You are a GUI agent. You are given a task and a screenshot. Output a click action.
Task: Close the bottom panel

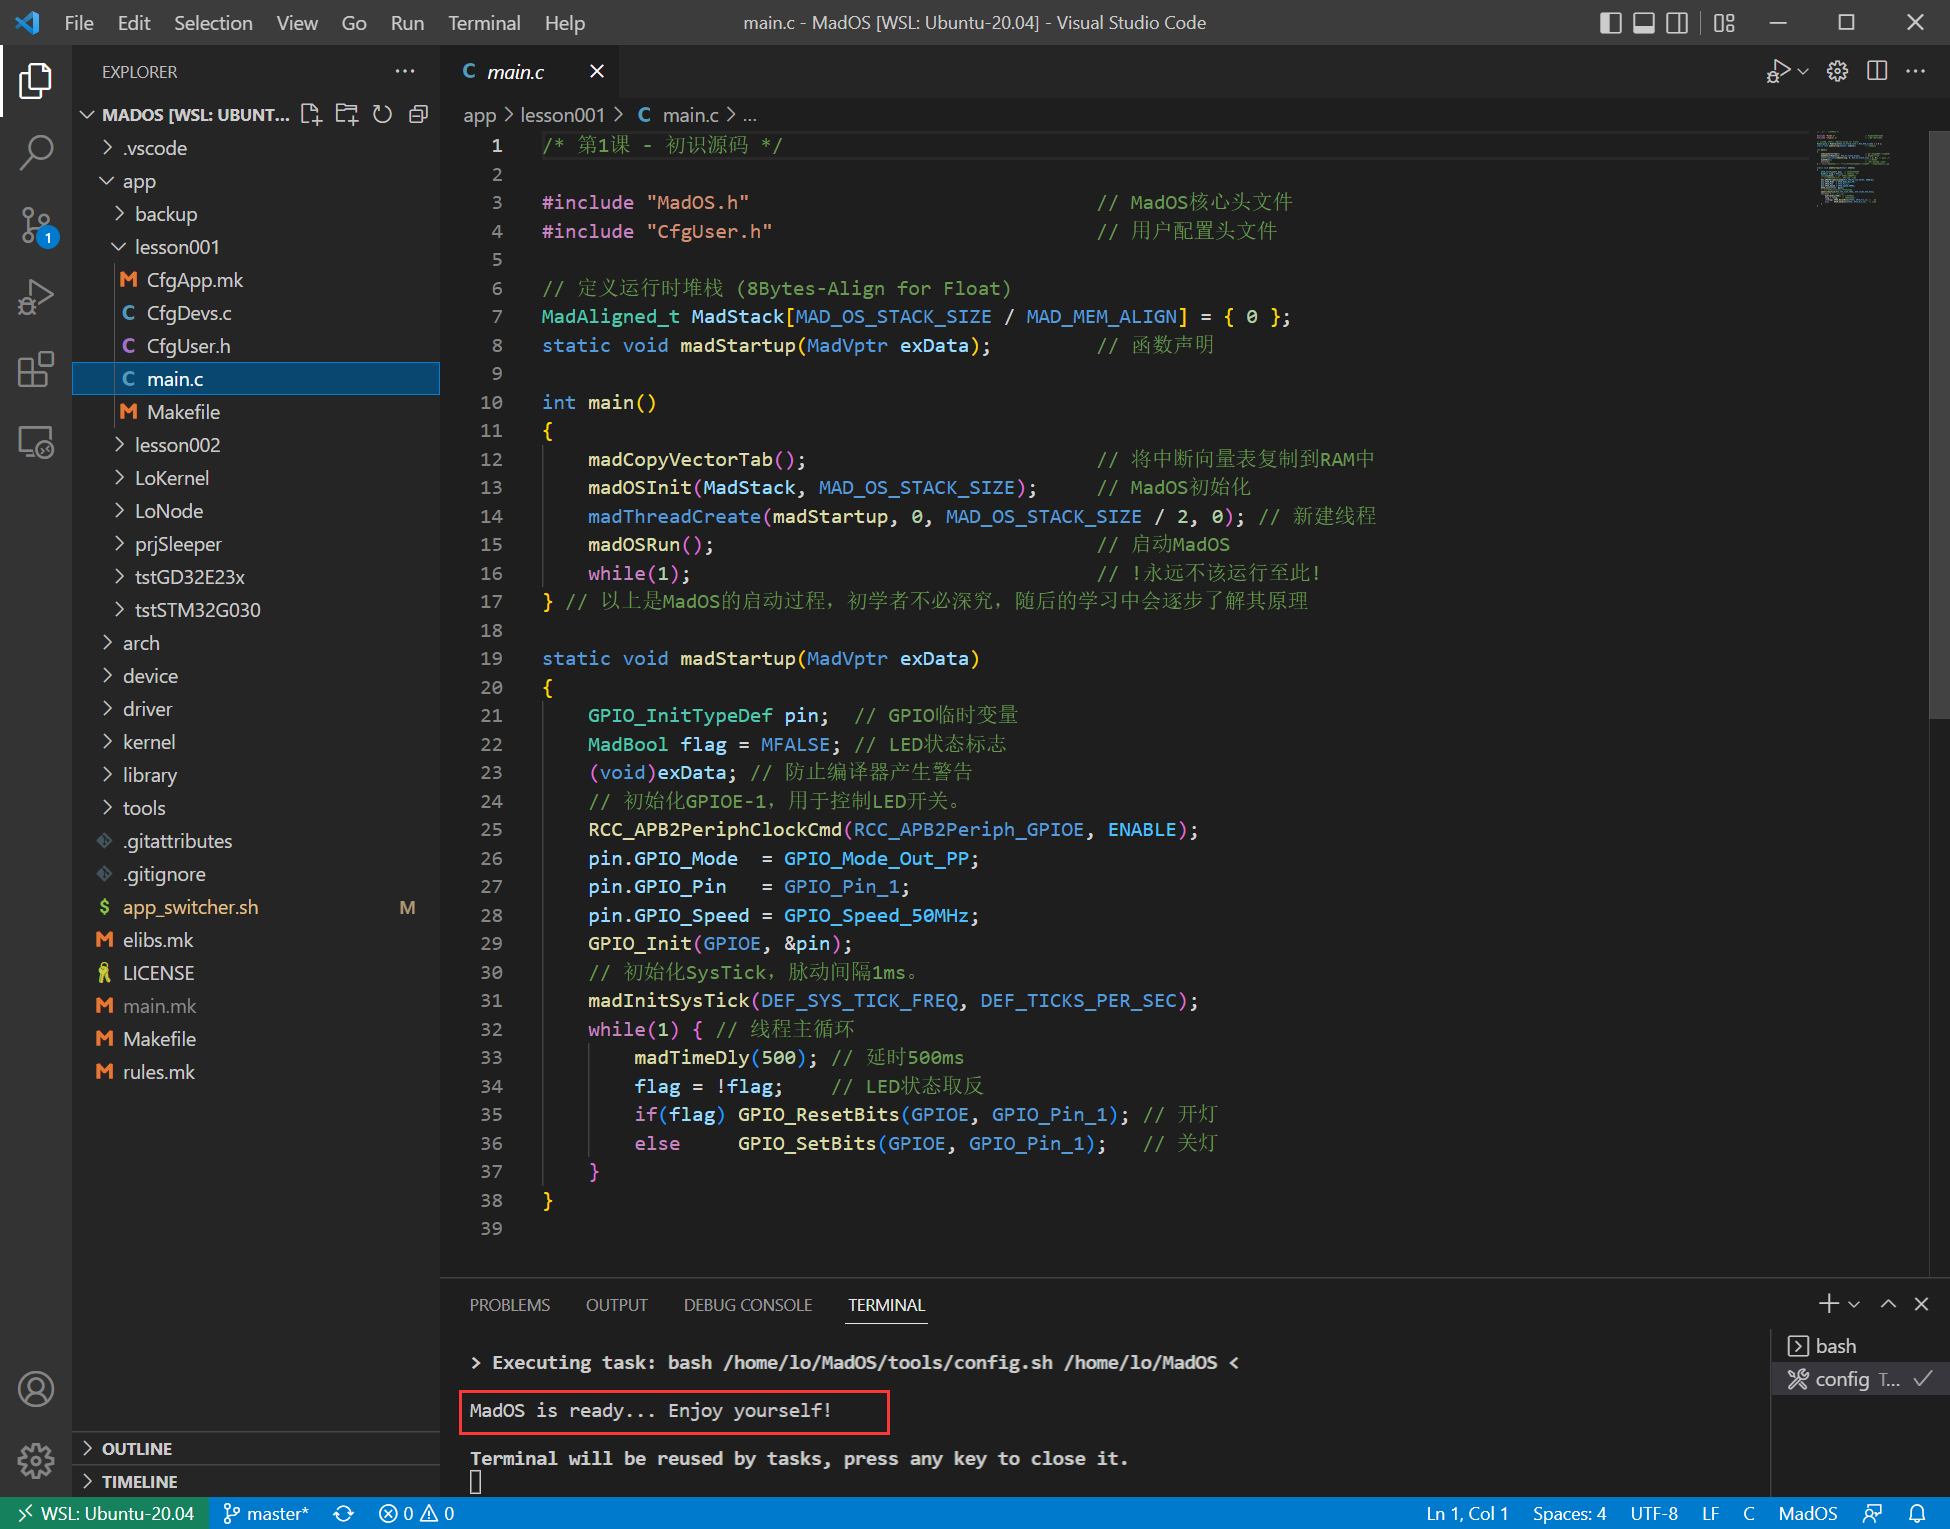(x=1921, y=1303)
